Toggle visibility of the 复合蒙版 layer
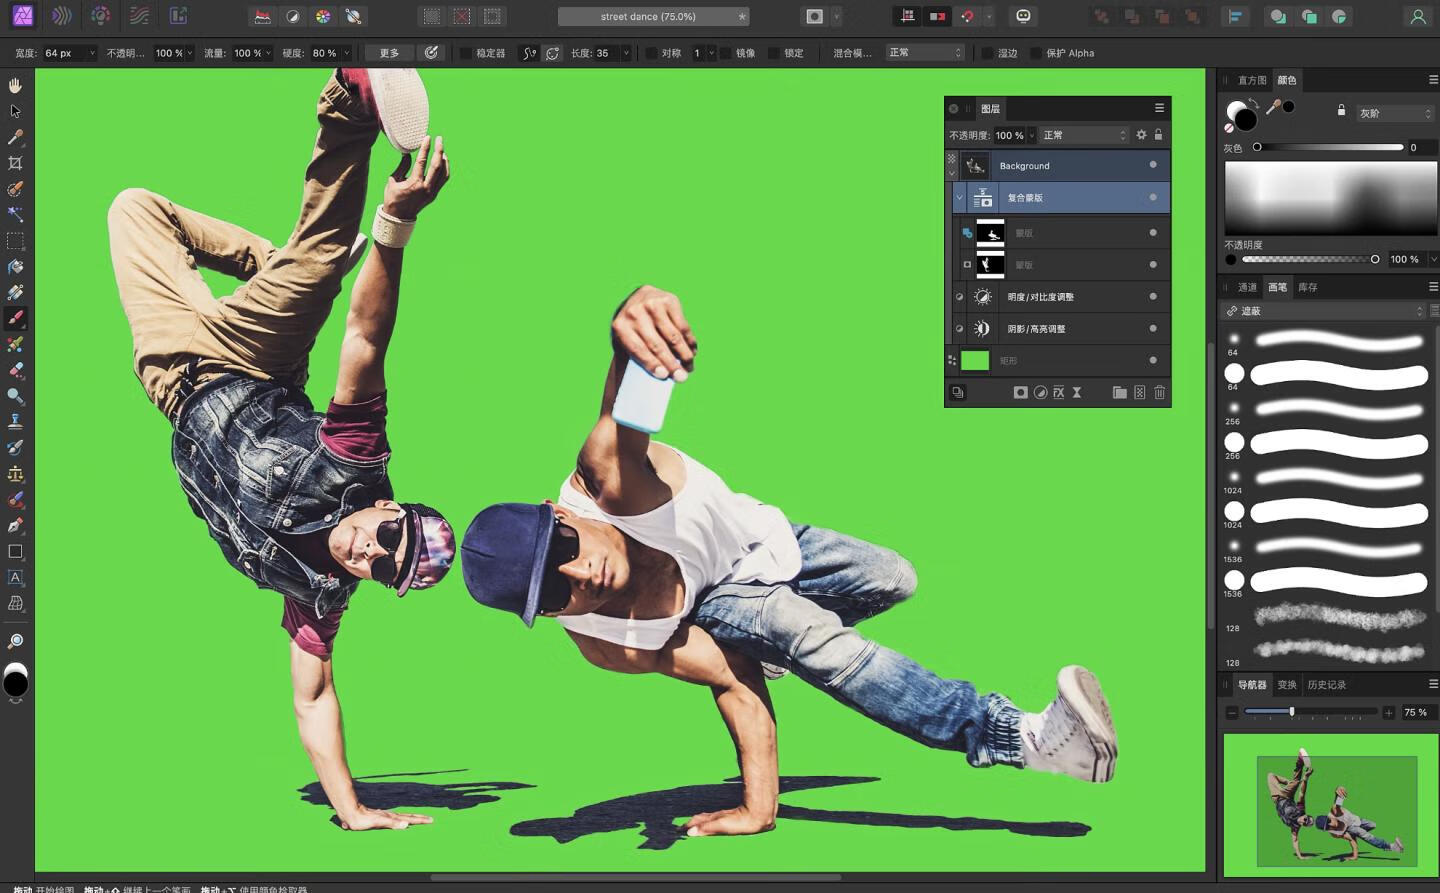 pyautogui.click(x=1153, y=197)
